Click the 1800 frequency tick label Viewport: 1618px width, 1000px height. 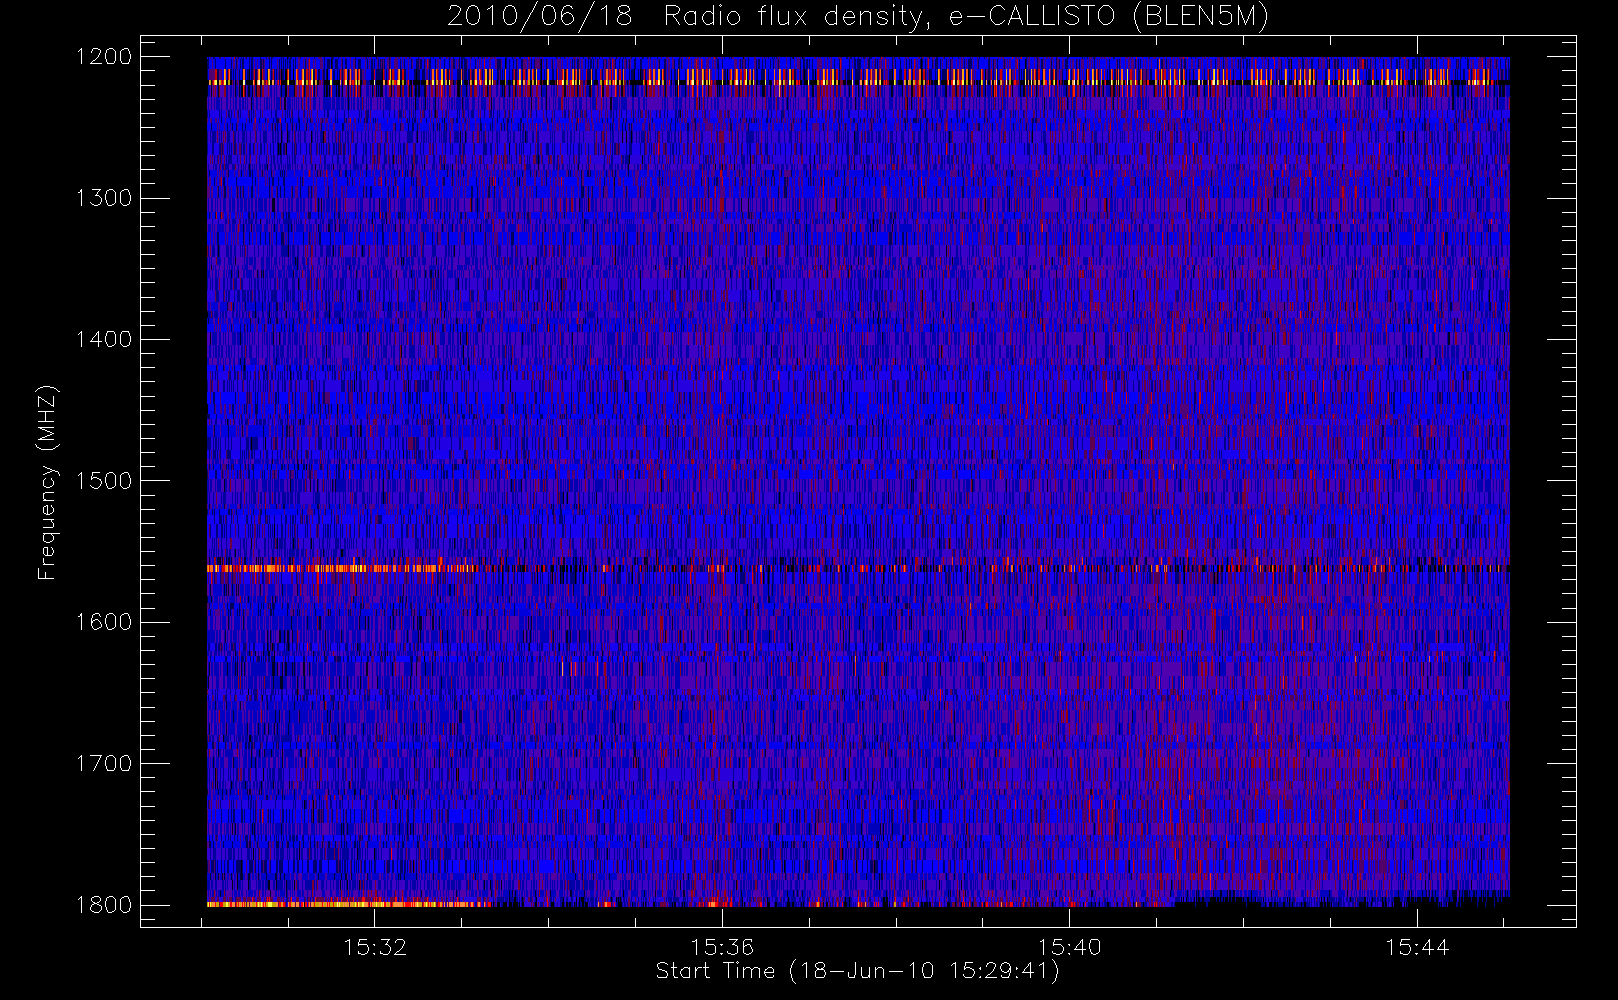click(x=104, y=905)
